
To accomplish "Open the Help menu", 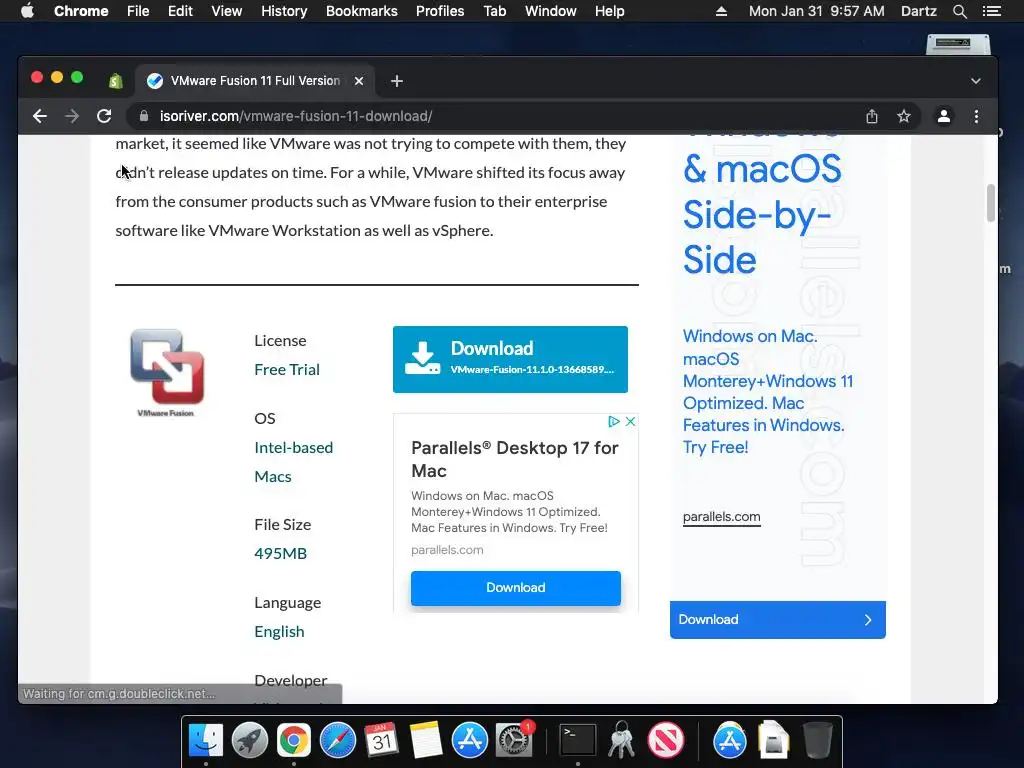I will tap(609, 11).
